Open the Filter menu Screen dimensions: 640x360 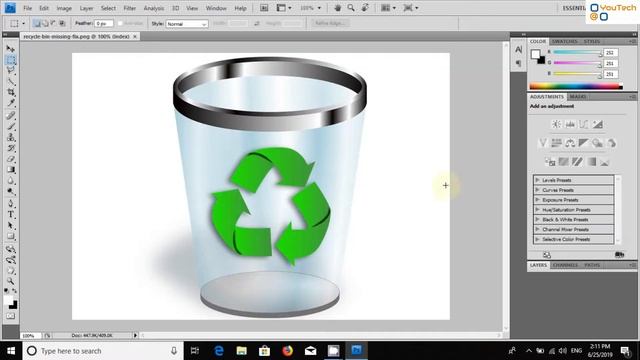click(129, 8)
